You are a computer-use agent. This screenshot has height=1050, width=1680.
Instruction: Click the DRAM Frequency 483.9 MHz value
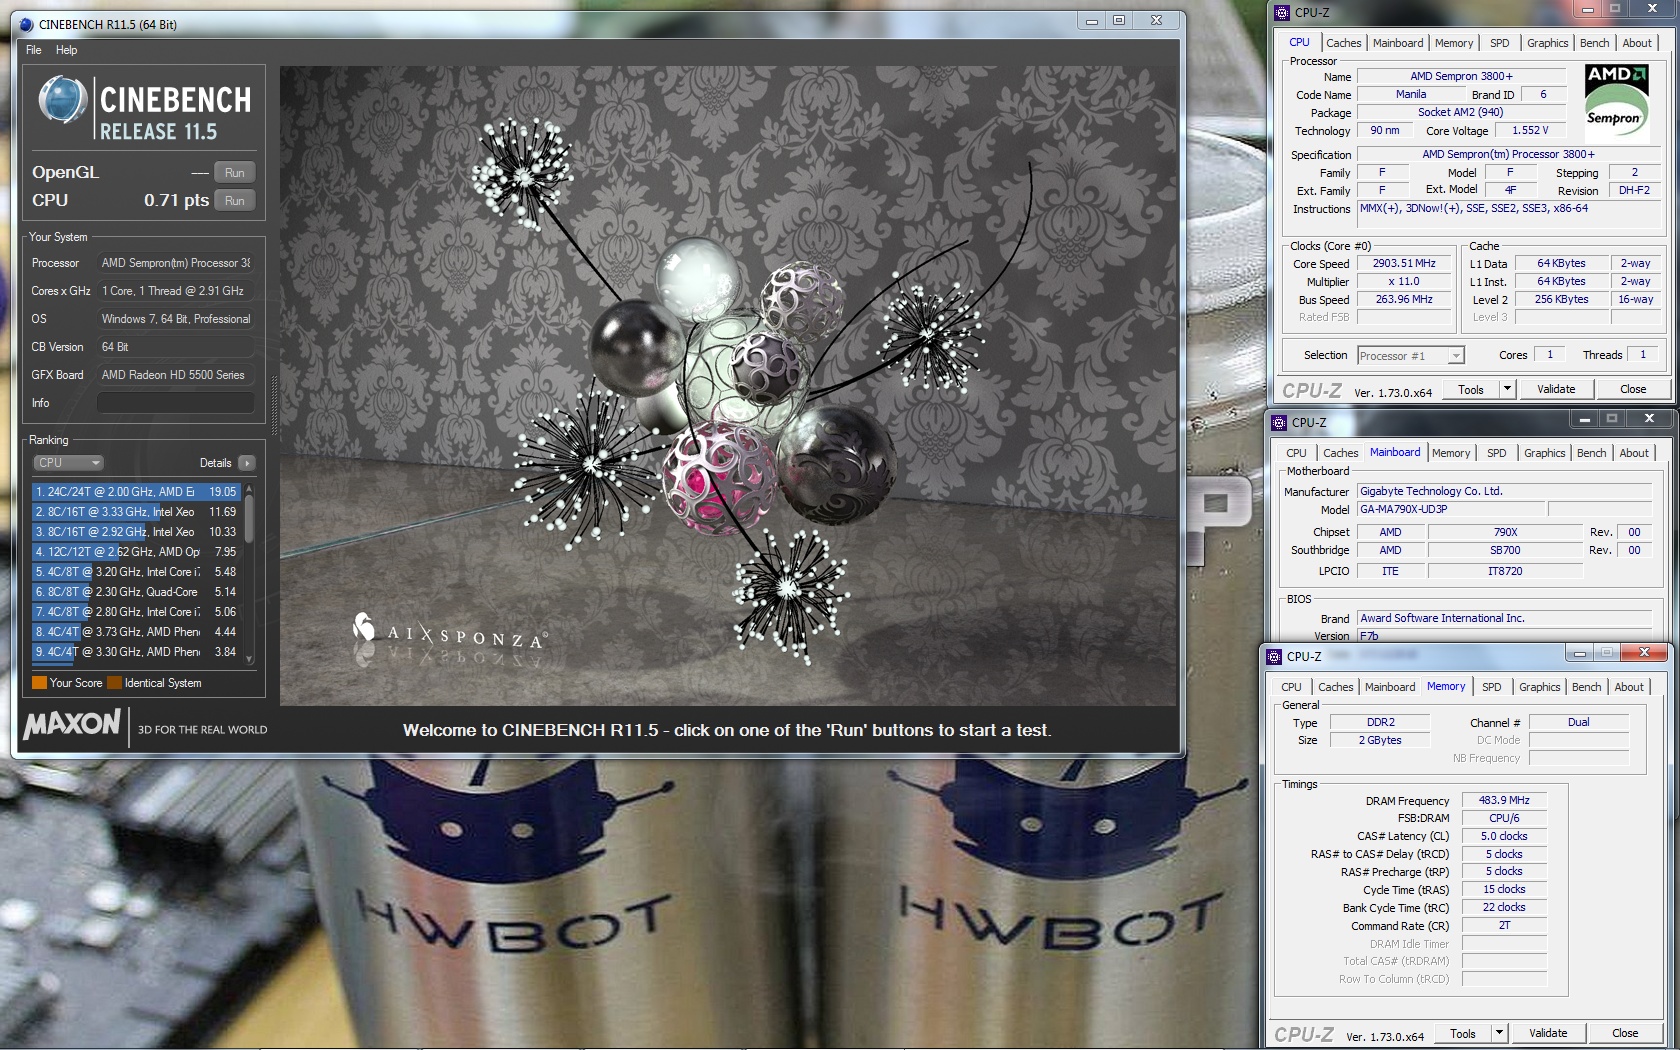[x=1504, y=801]
